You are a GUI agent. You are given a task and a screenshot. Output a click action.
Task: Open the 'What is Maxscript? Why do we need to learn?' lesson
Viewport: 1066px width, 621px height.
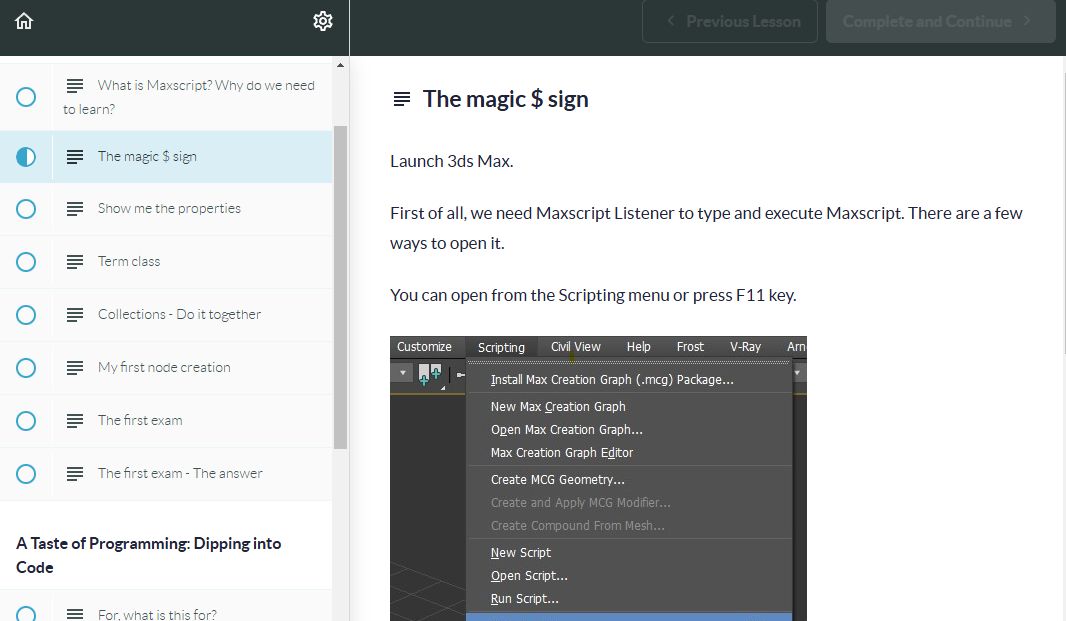tap(166, 97)
